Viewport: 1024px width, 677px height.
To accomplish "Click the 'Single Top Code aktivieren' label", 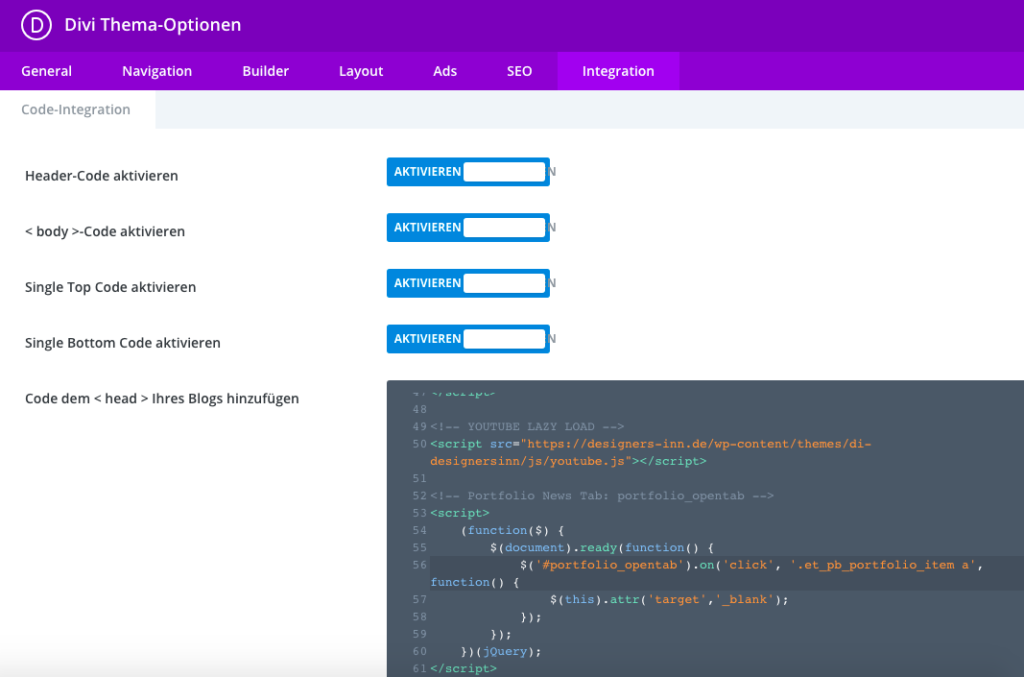I will [x=110, y=287].
